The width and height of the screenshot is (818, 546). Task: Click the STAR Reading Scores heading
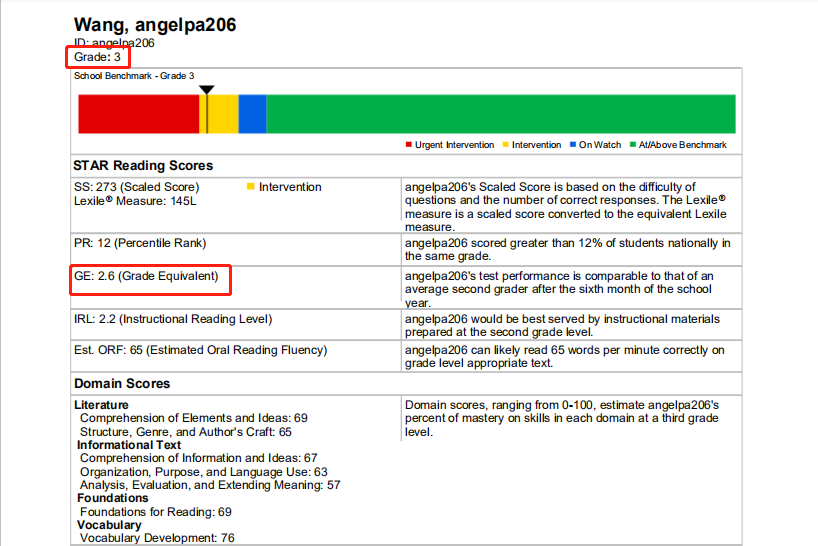143,165
